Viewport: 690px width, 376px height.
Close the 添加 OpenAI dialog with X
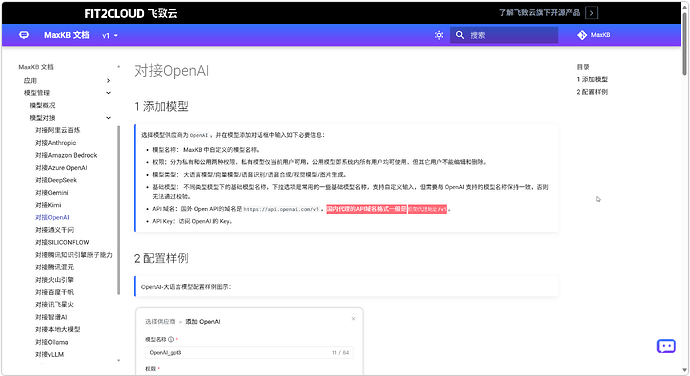(353, 319)
